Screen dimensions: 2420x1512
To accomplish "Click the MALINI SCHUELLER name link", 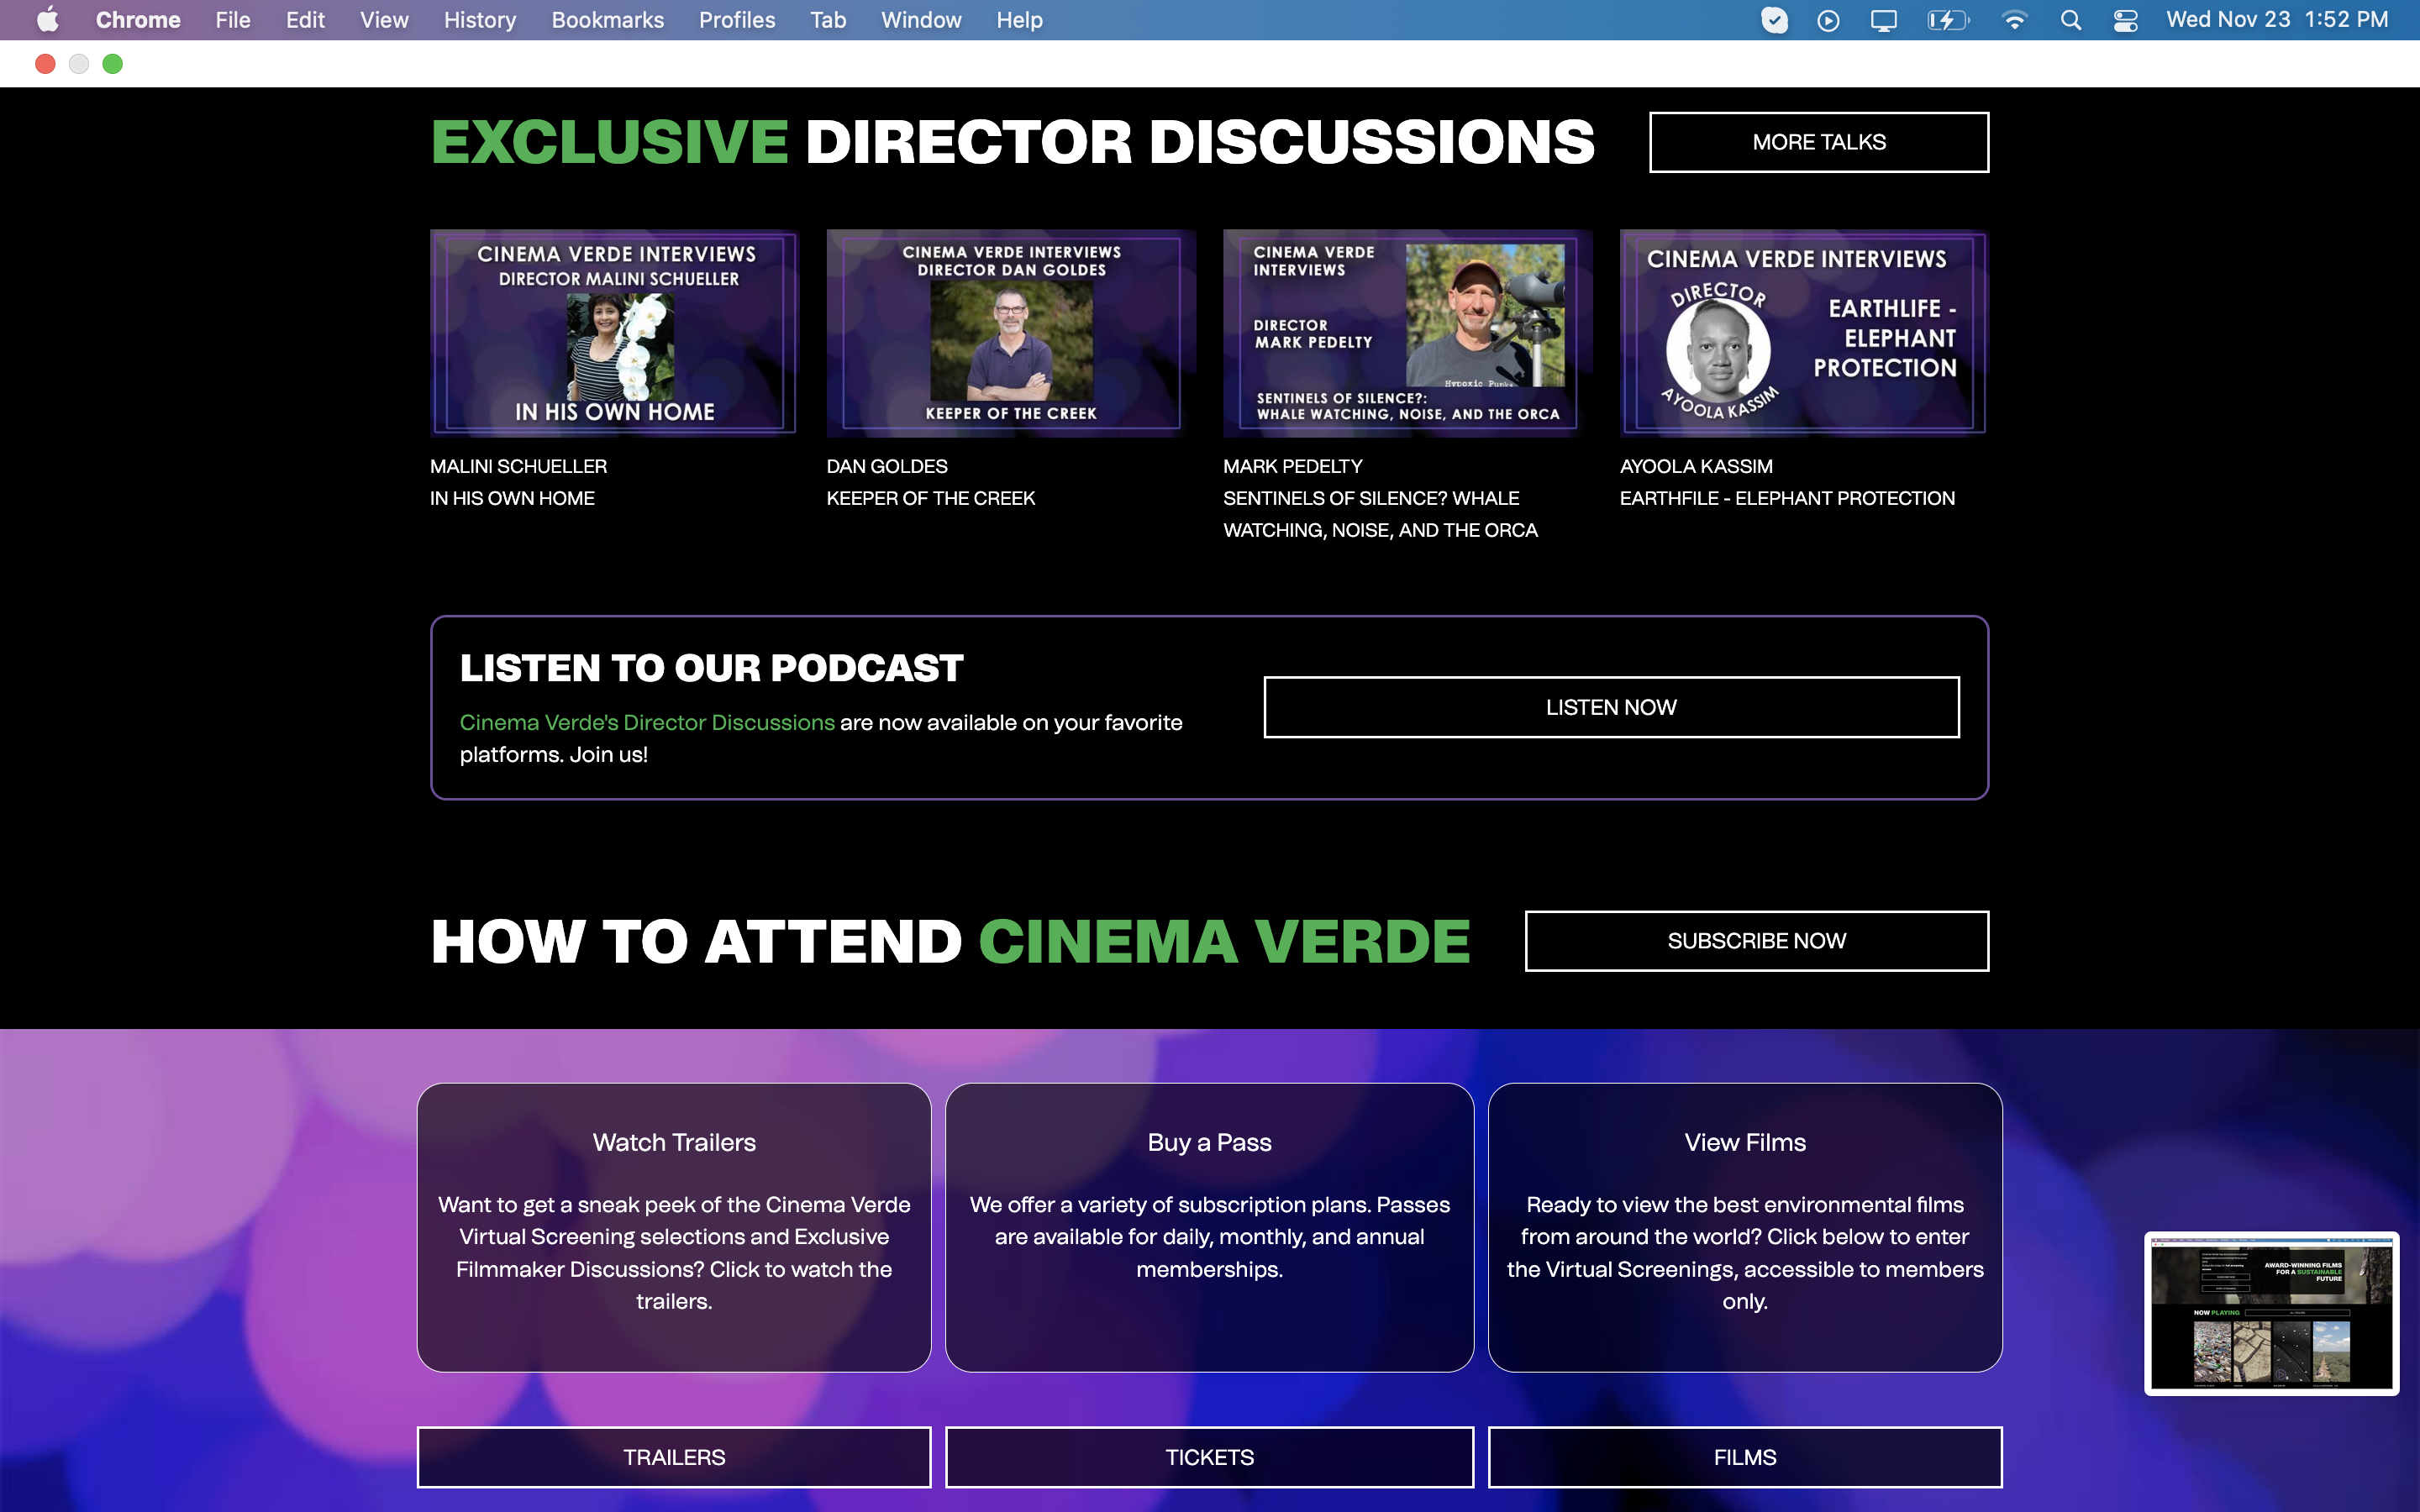I will coord(518,466).
